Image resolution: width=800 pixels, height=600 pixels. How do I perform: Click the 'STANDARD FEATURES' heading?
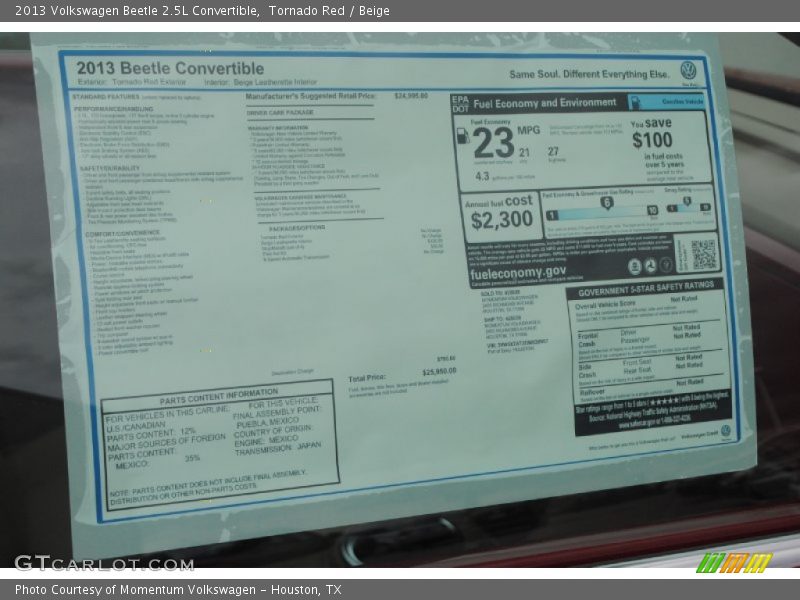pyautogui.click(x=106, y=97)
